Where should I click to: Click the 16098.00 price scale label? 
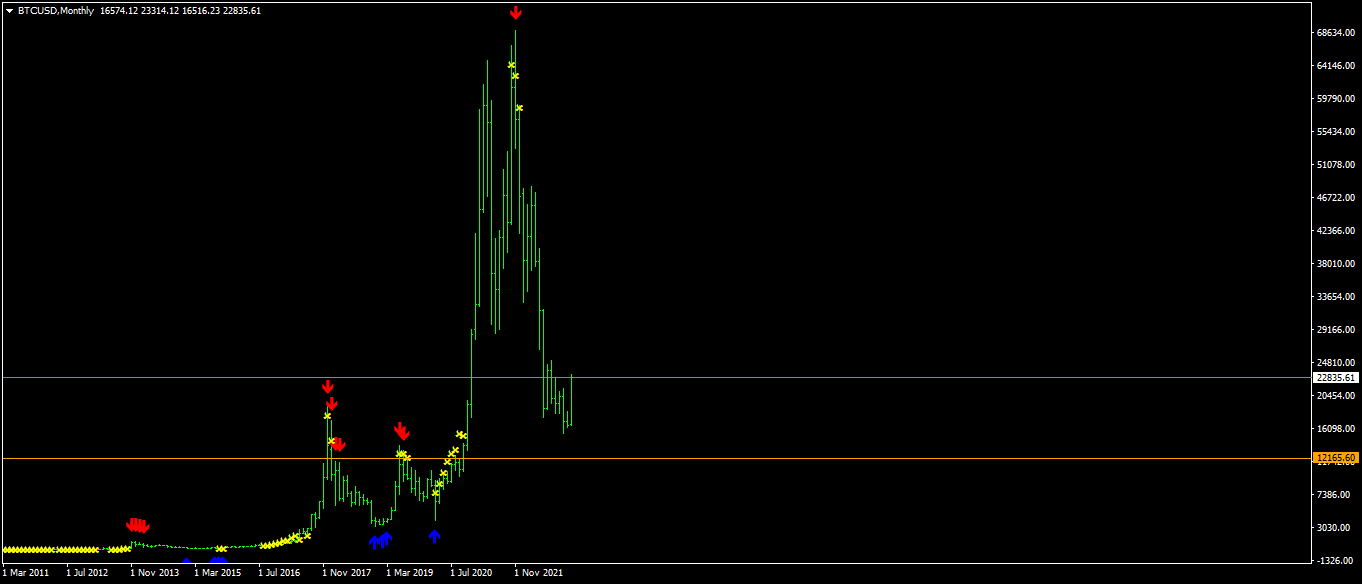[x=1336, y=429]
